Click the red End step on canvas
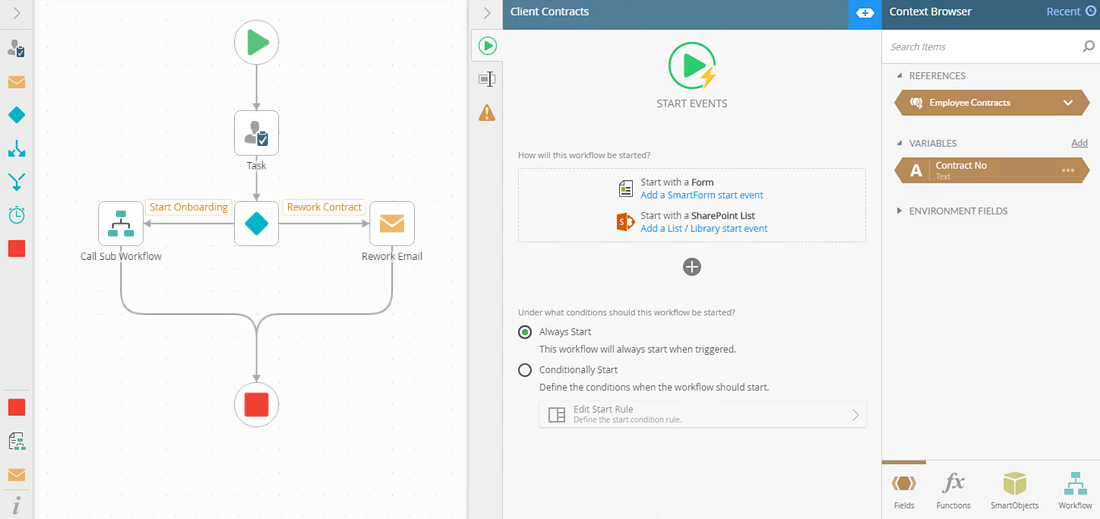Viewport: 1100px width, 519px height. point(256,404)
